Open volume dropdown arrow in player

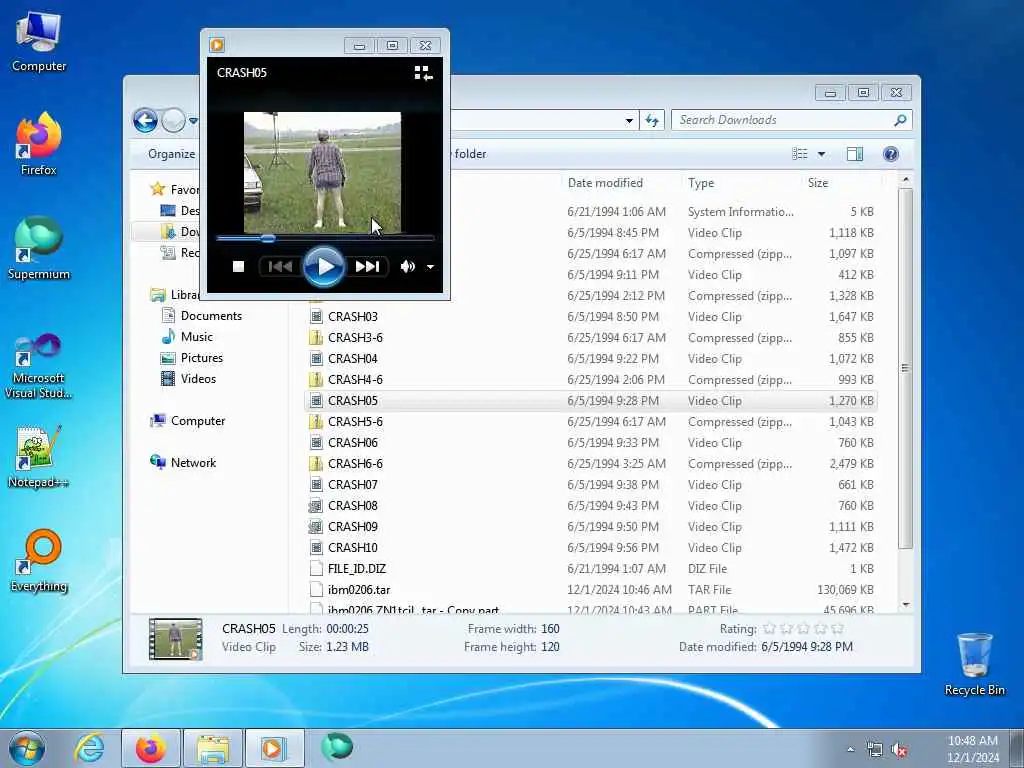[430, 267]
